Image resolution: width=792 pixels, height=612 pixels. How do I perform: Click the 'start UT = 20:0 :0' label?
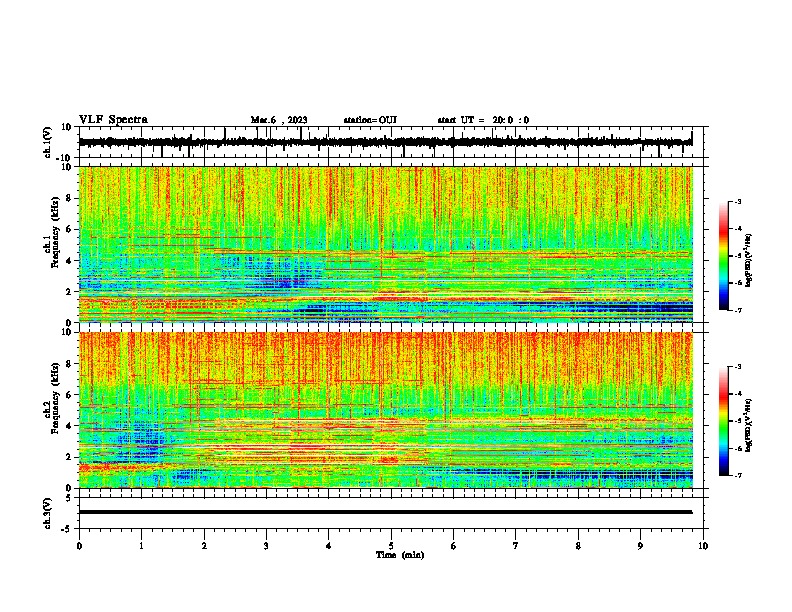483,120
